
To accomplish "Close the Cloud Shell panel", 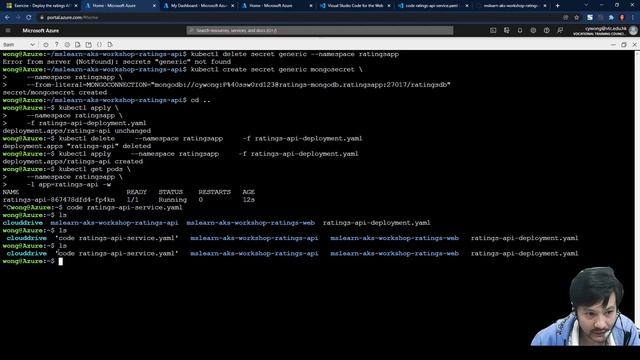I will 634,44.
